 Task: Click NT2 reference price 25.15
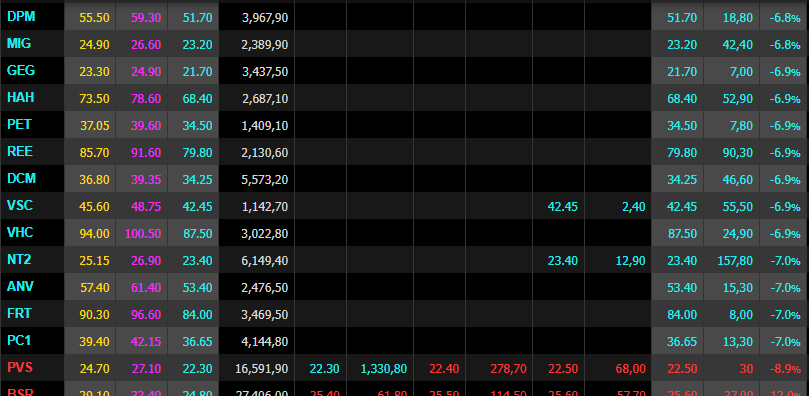[x=94, y=261]
